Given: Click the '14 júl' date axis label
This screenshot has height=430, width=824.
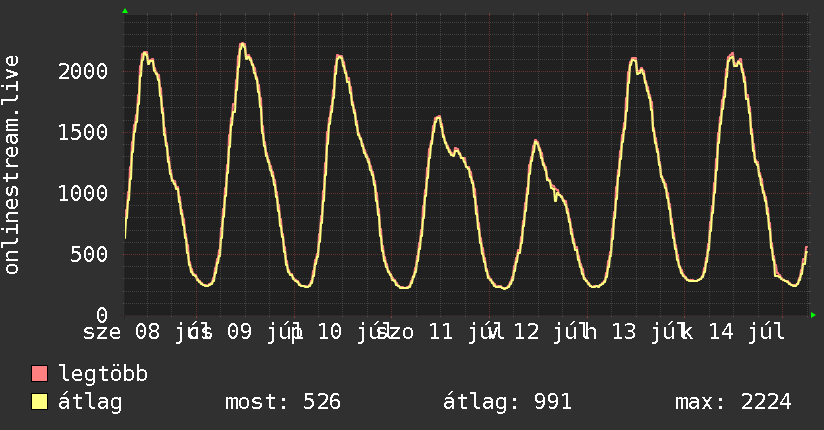Looking at the screenshot, I should pyautogui.click(x=747, y=332).
